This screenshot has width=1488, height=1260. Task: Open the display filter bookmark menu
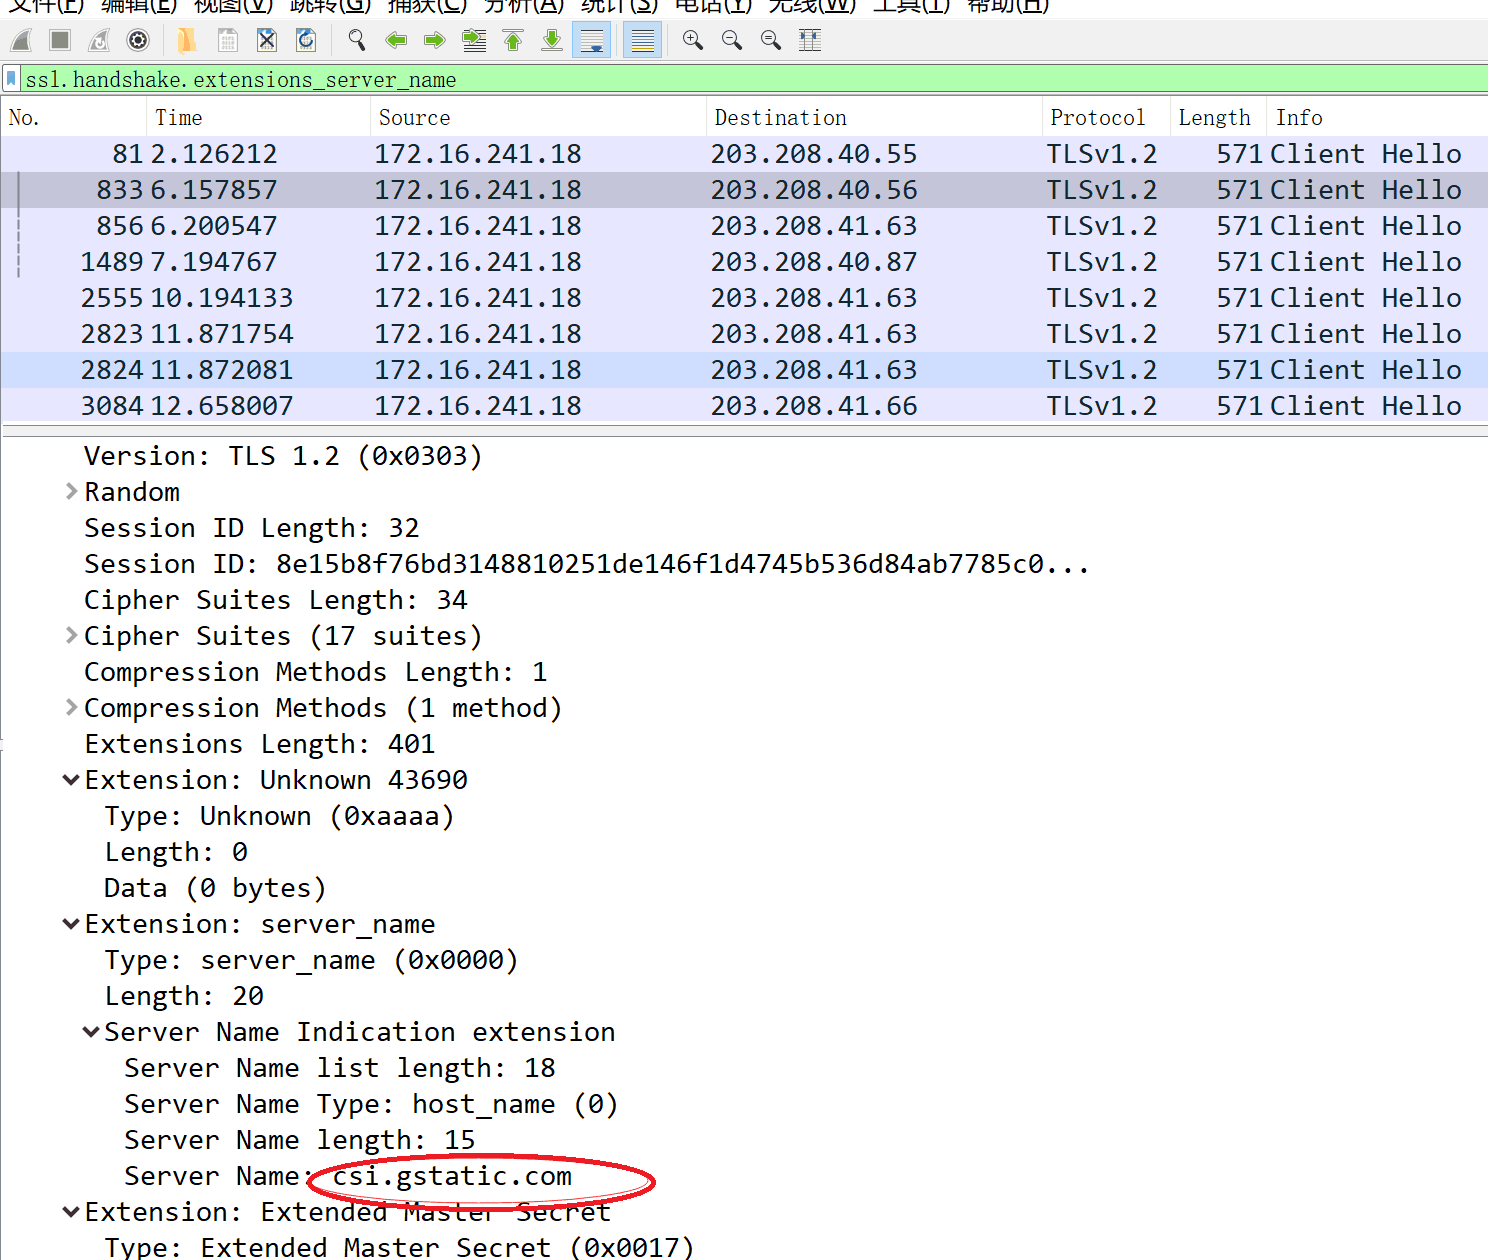11,78
